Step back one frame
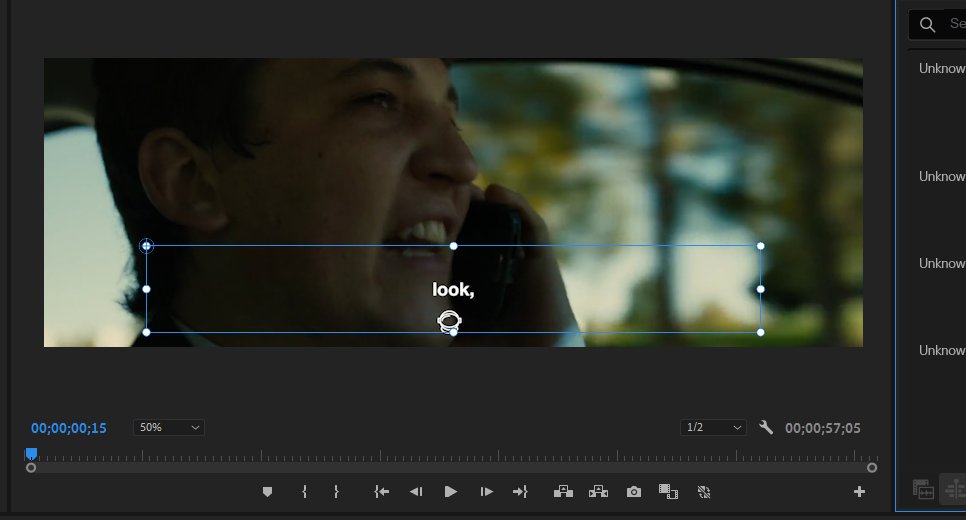This screenshot has height=520, width=966. coord(416,492)
